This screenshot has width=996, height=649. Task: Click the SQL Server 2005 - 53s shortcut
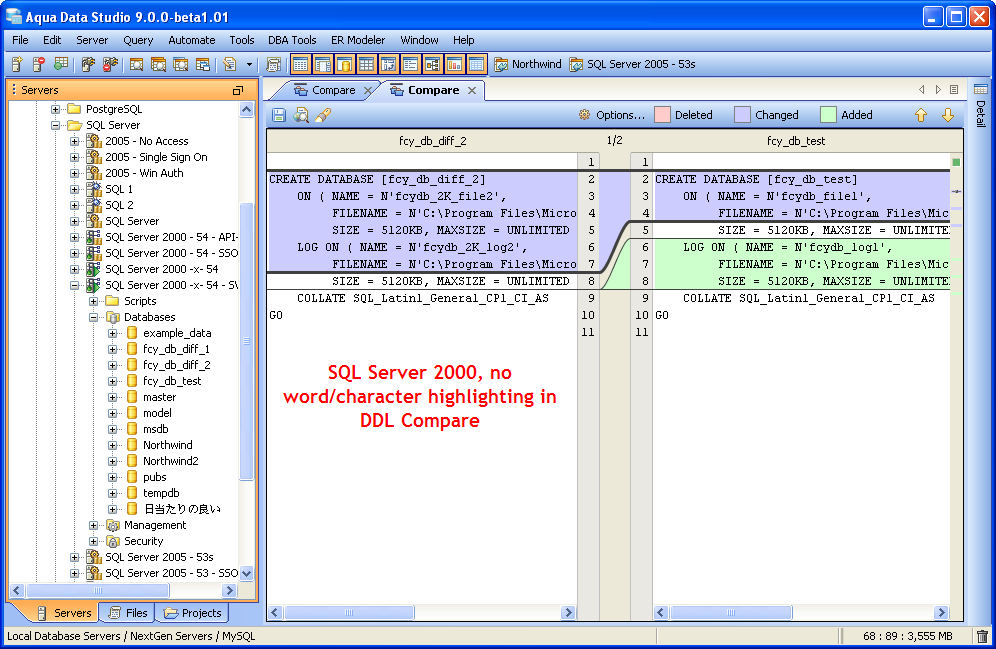[633, 64]
